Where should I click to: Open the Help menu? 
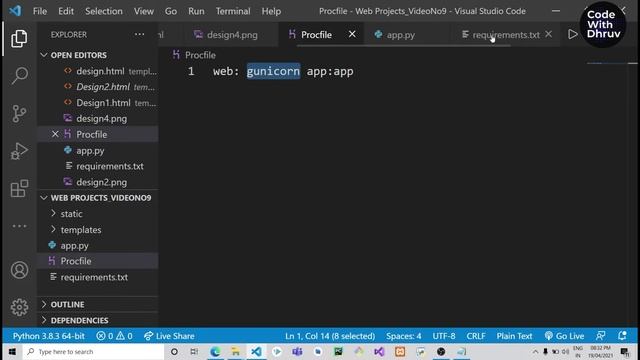point(271,11)
